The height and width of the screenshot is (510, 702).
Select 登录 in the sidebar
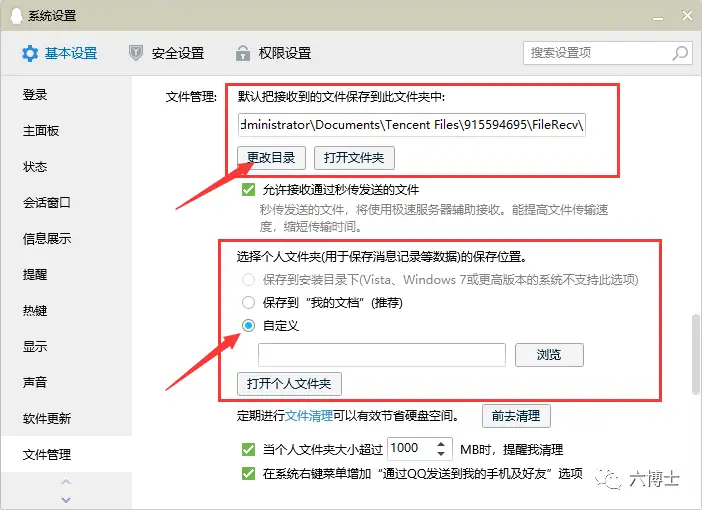35,94
